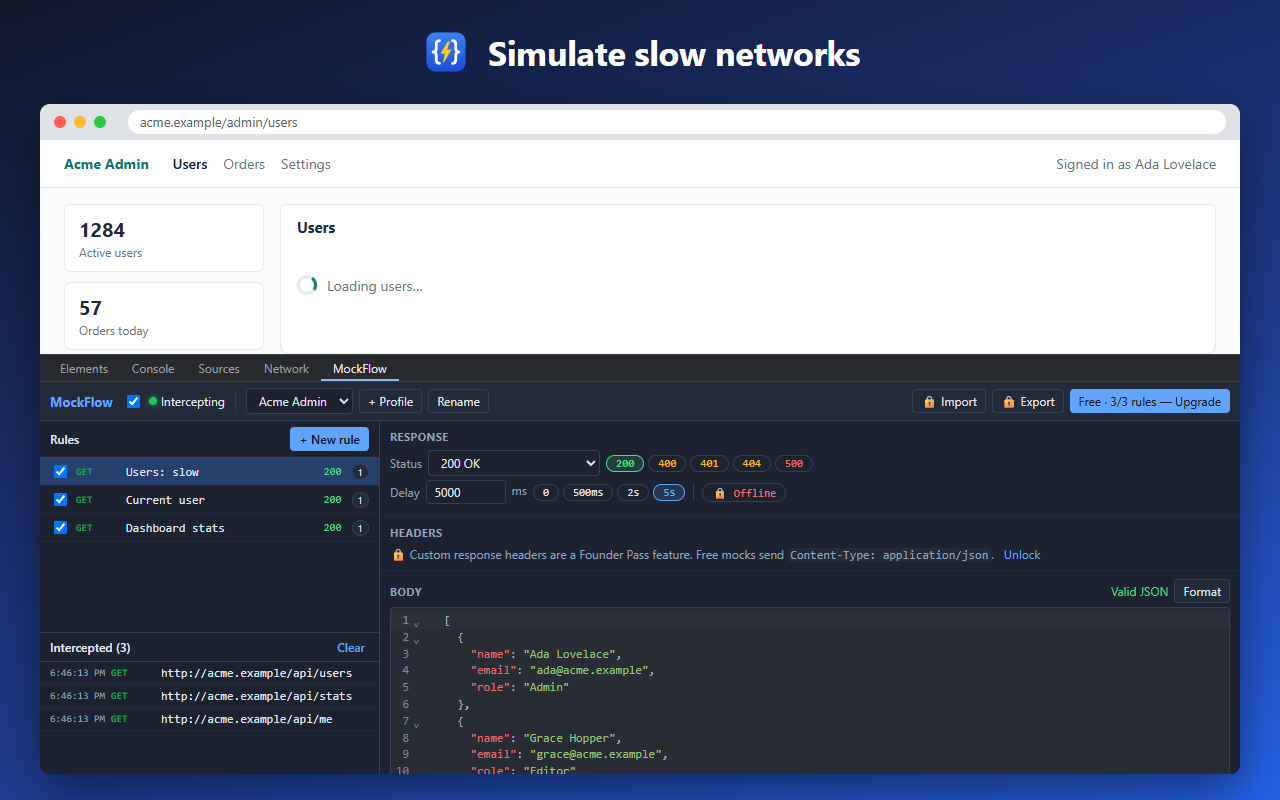Click the count badge on Dashboard stats rule
The width and height of the screenshot is (1280, 800).
pos(360,528)
